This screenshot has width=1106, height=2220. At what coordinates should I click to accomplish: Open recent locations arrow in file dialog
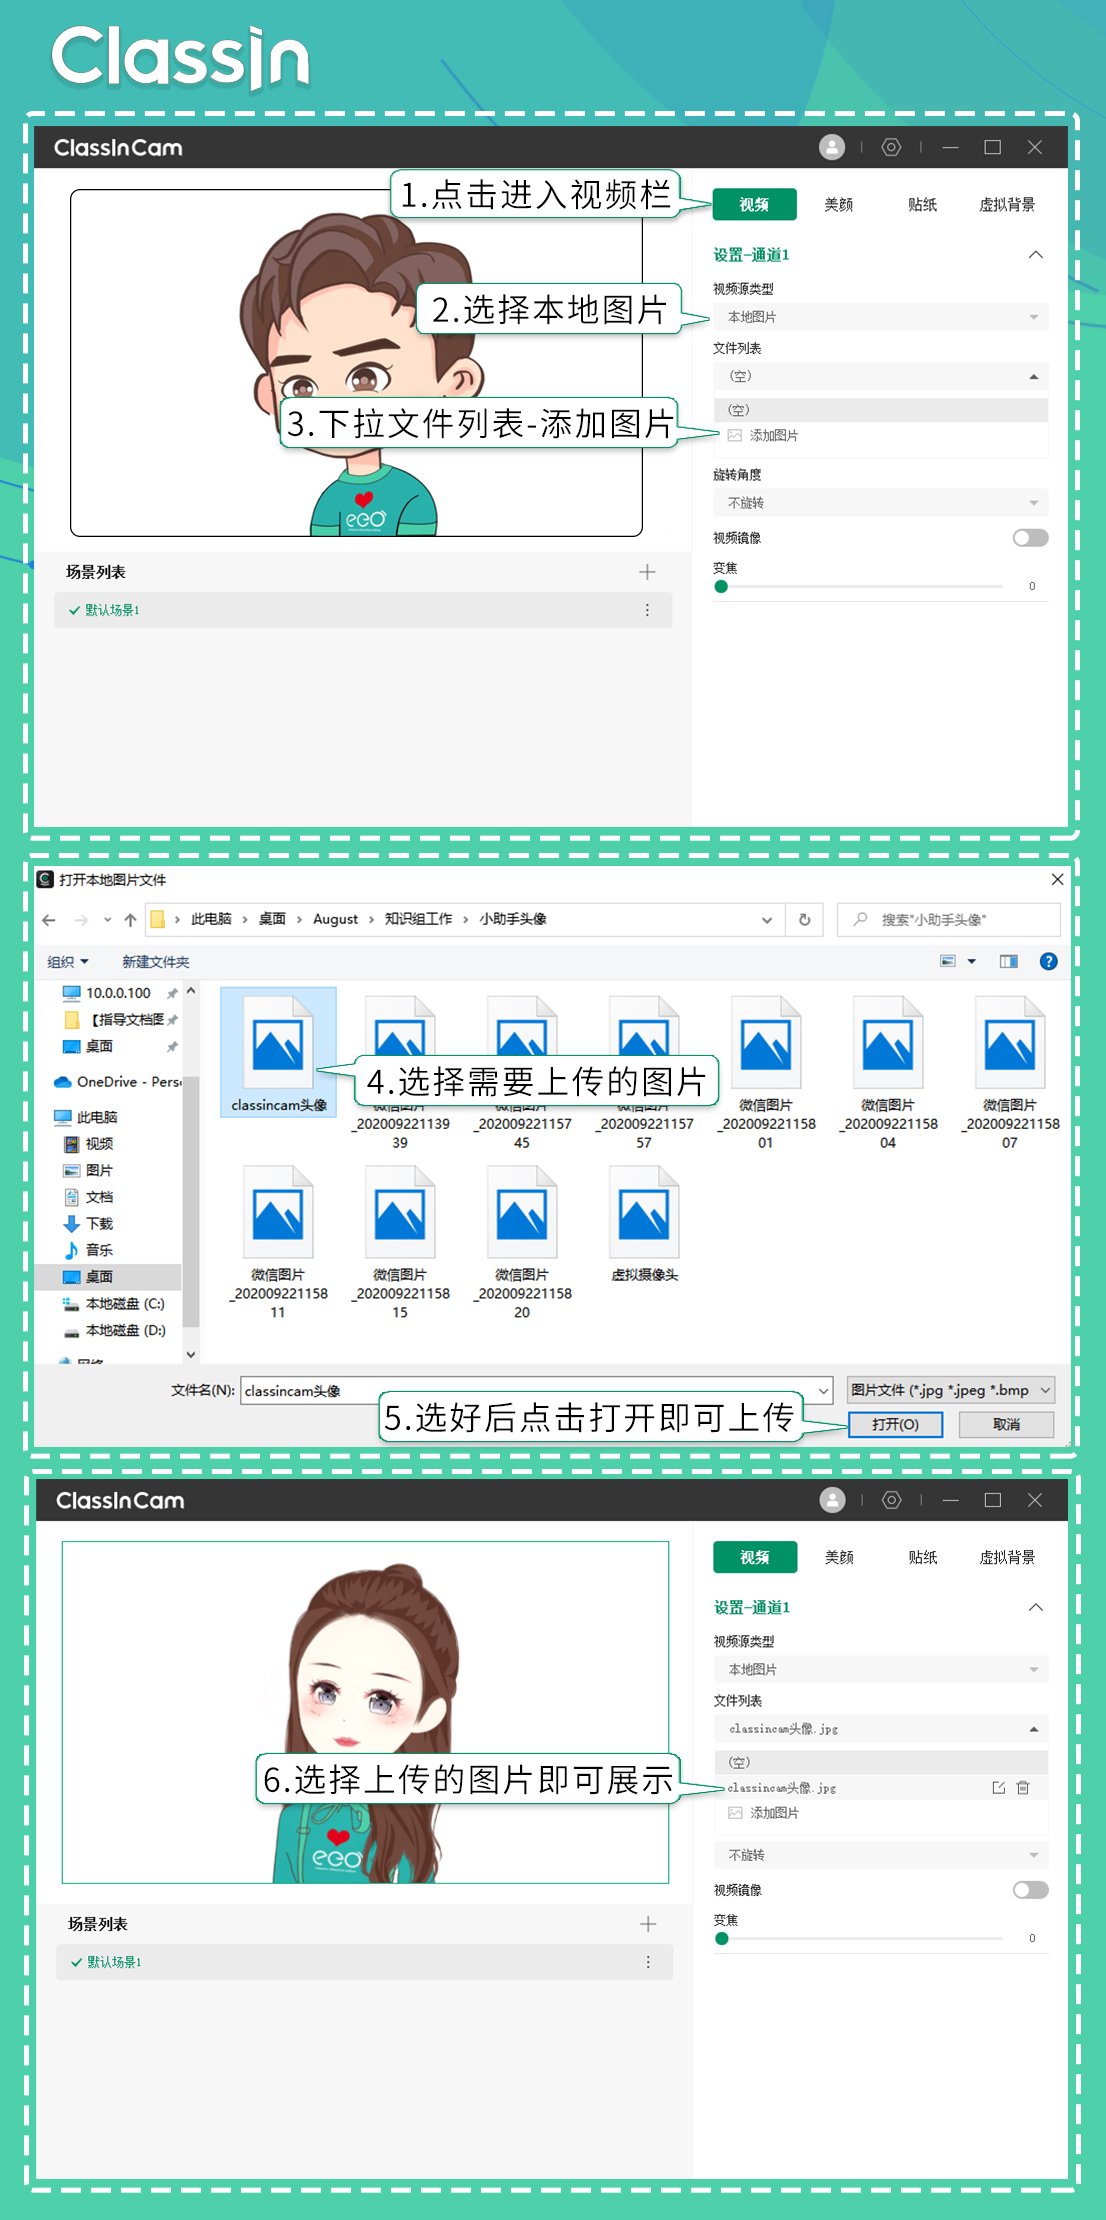point(107,919)
